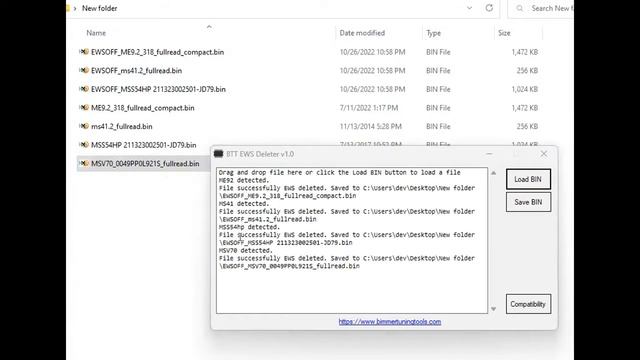Viewport: 640px width, 360px height.
Task: Click the search magnifier icon
Action: point(520,8)
